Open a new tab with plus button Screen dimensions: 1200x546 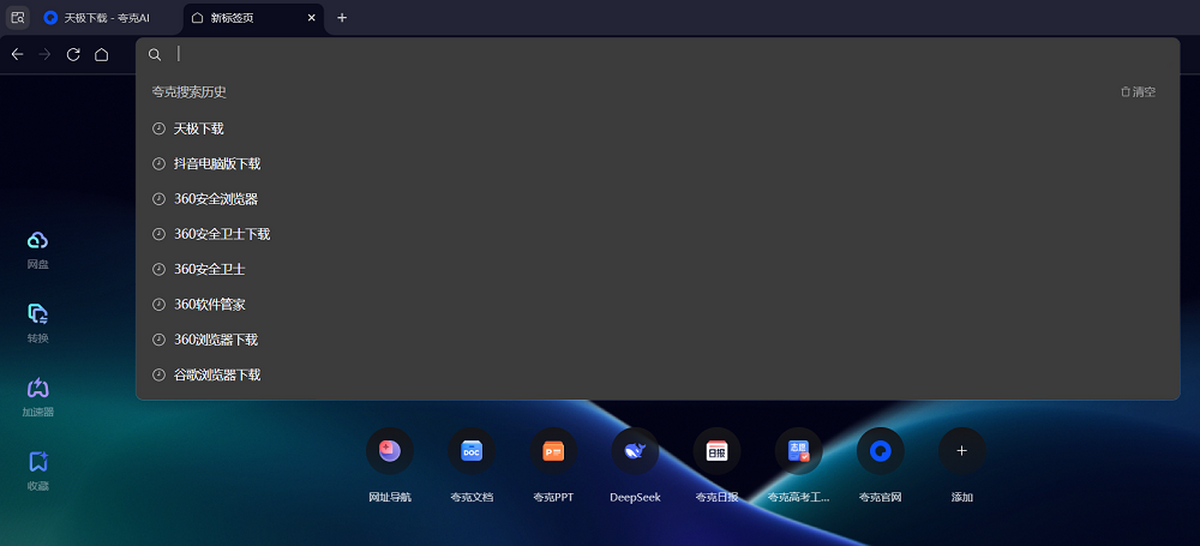342,18
